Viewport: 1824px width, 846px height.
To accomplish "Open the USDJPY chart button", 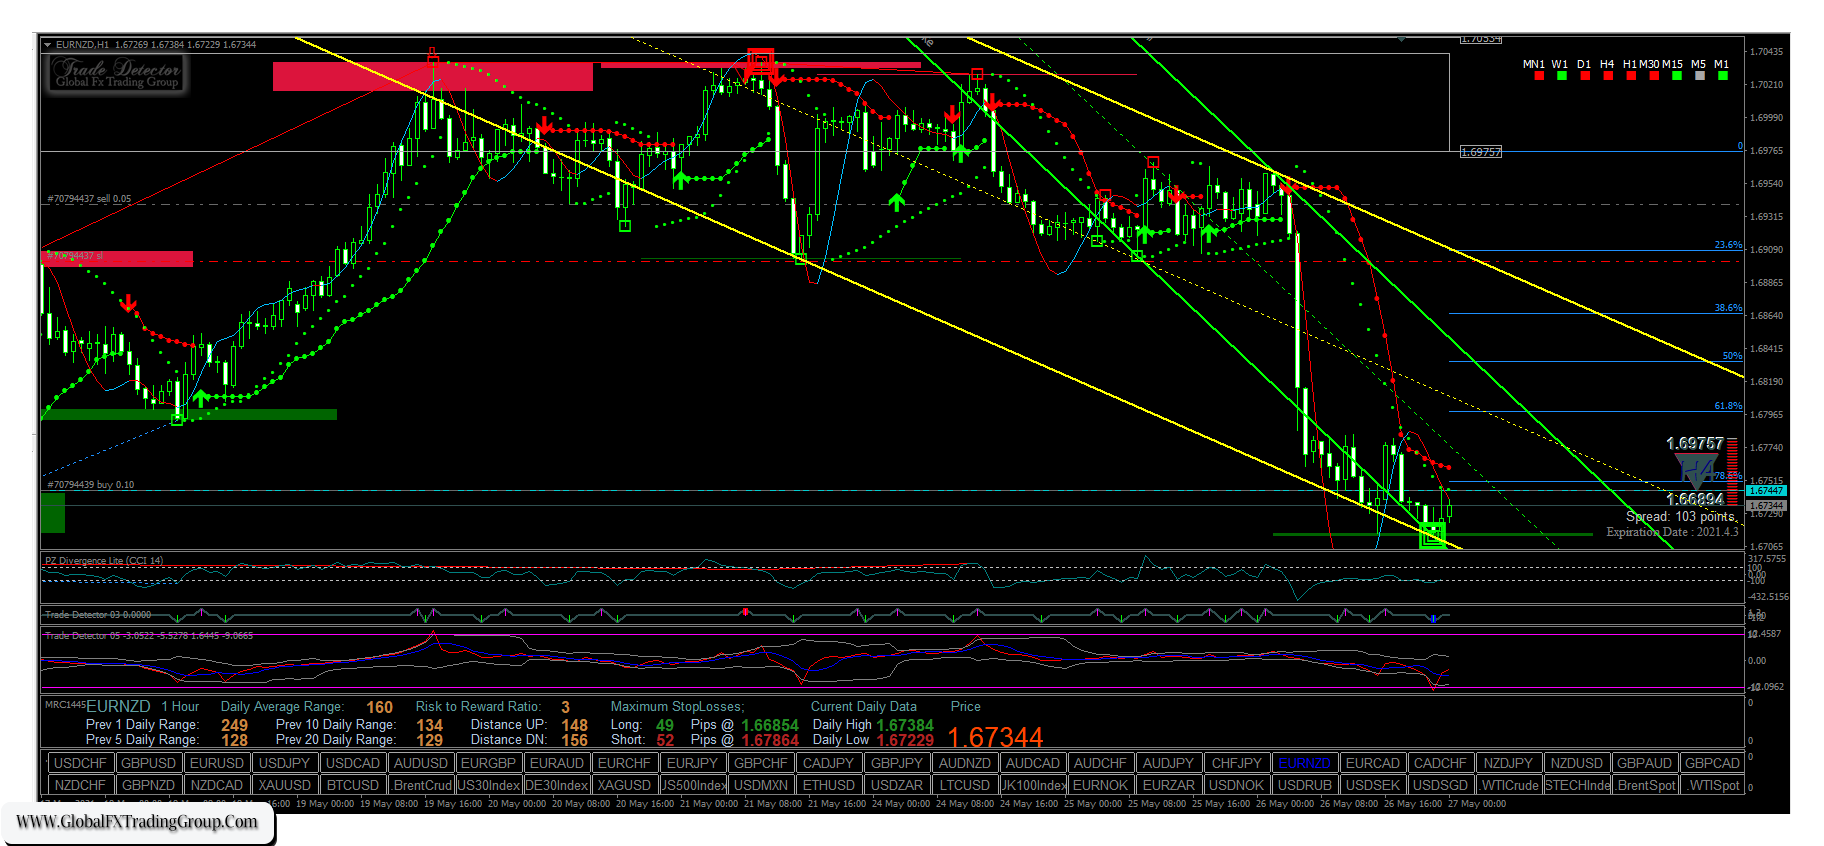I will coord(284,763).
